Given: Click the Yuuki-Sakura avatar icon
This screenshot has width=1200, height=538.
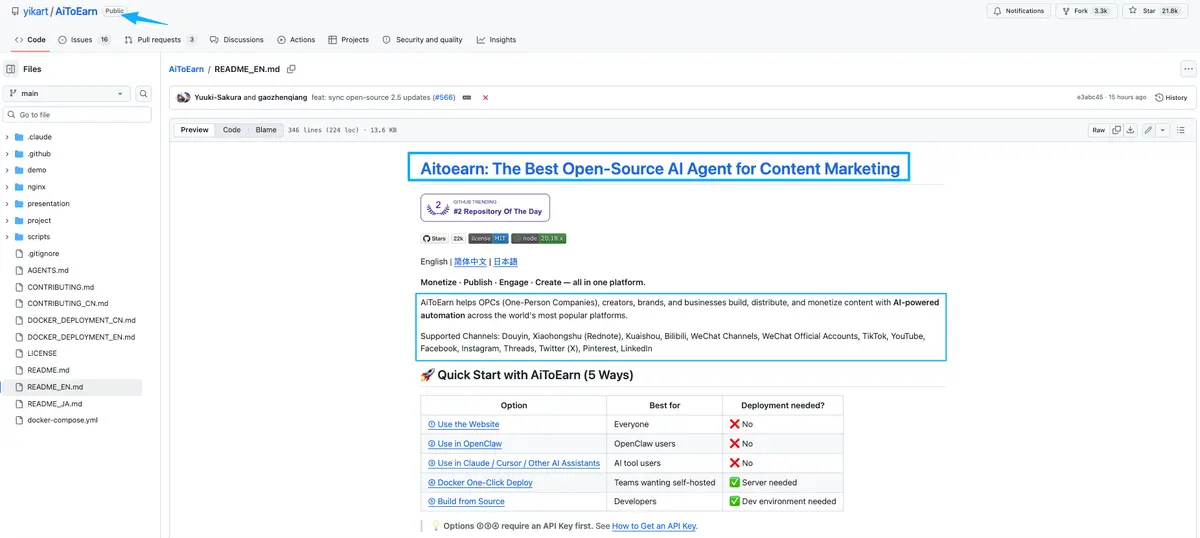Looking at the screenshot, I should [183, 97].
